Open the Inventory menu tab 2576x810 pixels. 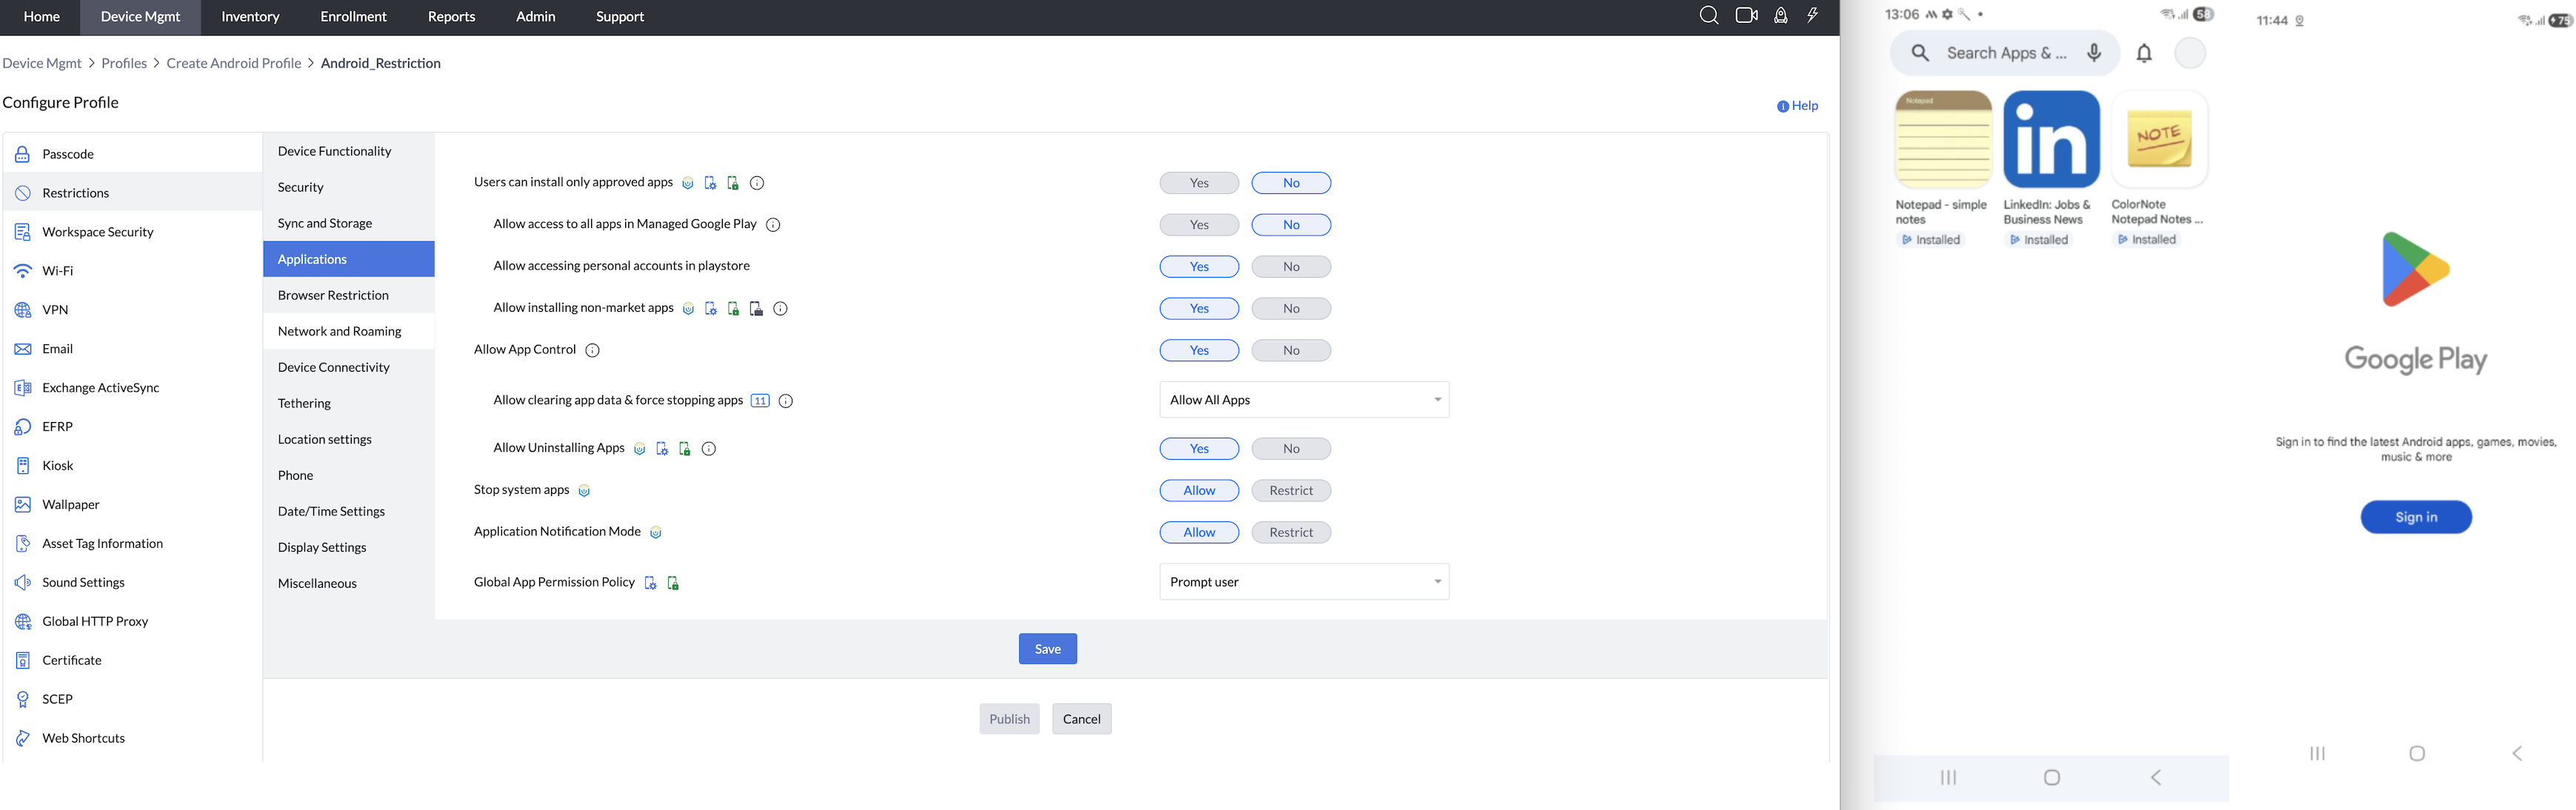(x=250, y=17)
